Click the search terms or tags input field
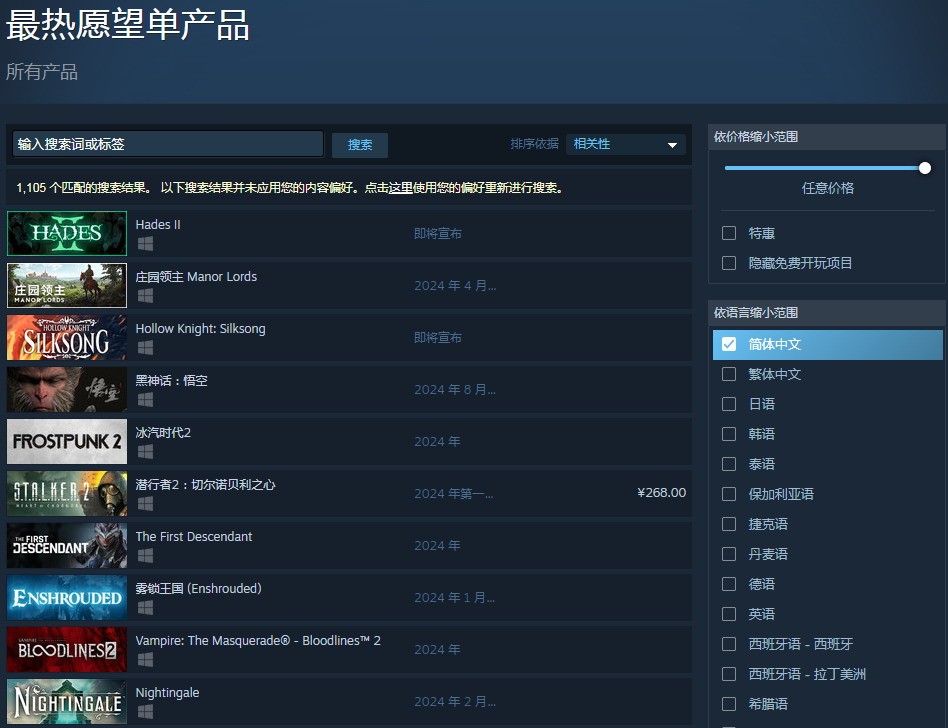This screenshot has height=728, width=948. pos(167,145)
